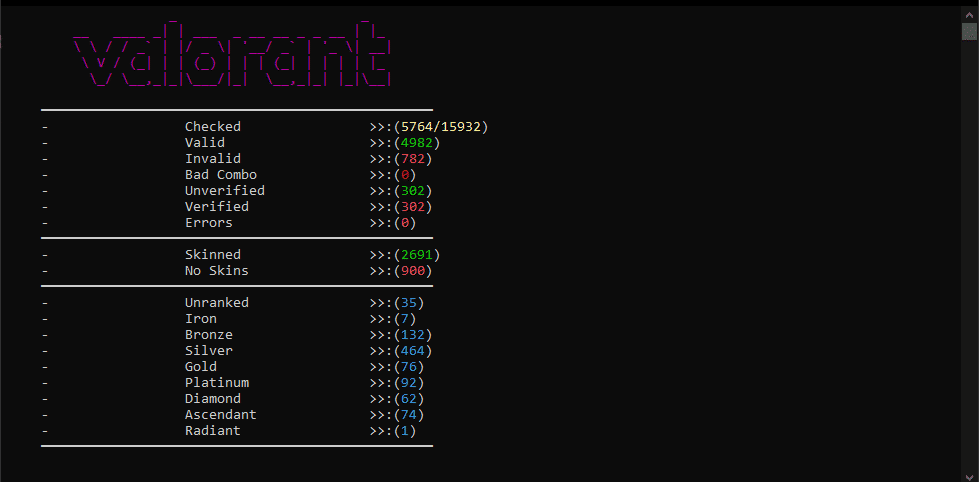Click the Invalid count 782
Image resolution: width=979 pixels, height=482 pixels.
pyautogui.click(x=413, y=159)
